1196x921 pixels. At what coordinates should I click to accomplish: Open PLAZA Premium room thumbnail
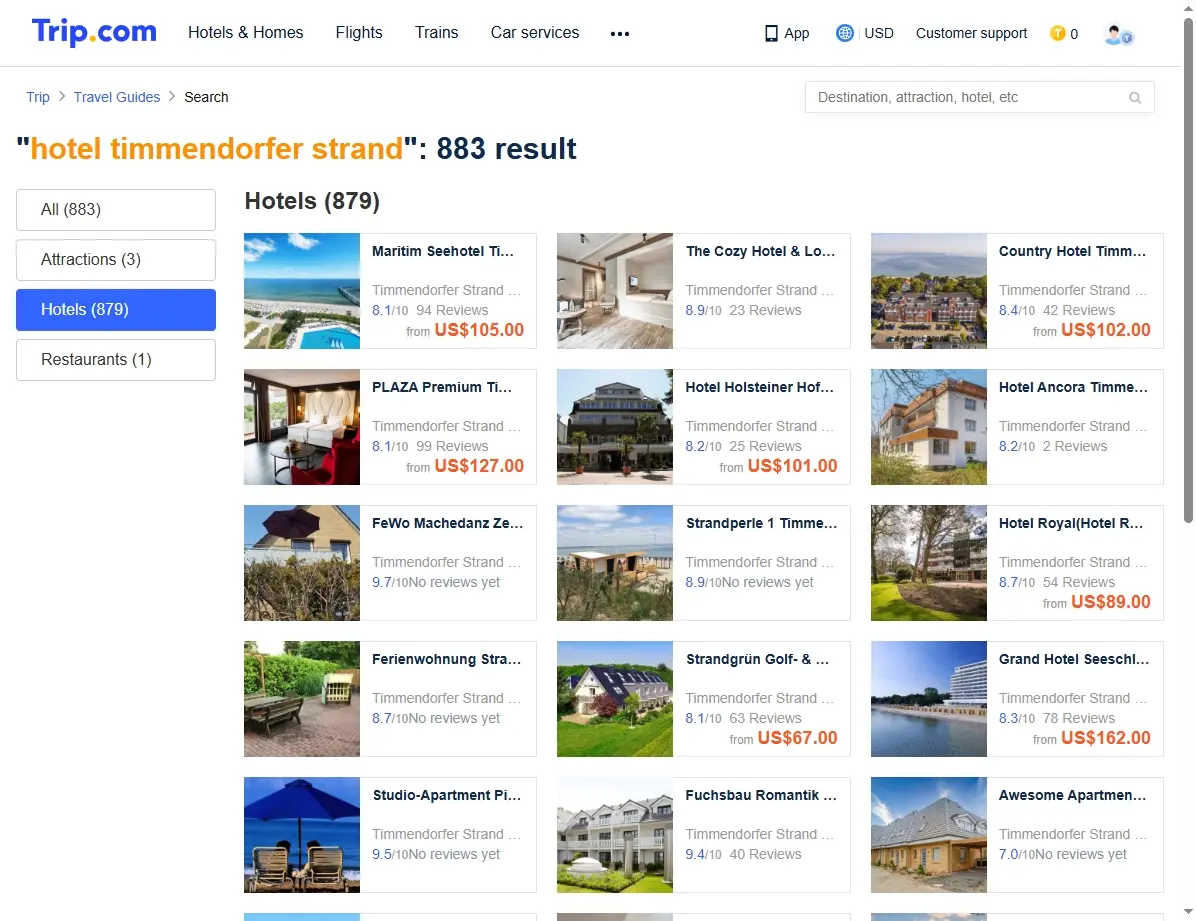[x=302, y=427]
